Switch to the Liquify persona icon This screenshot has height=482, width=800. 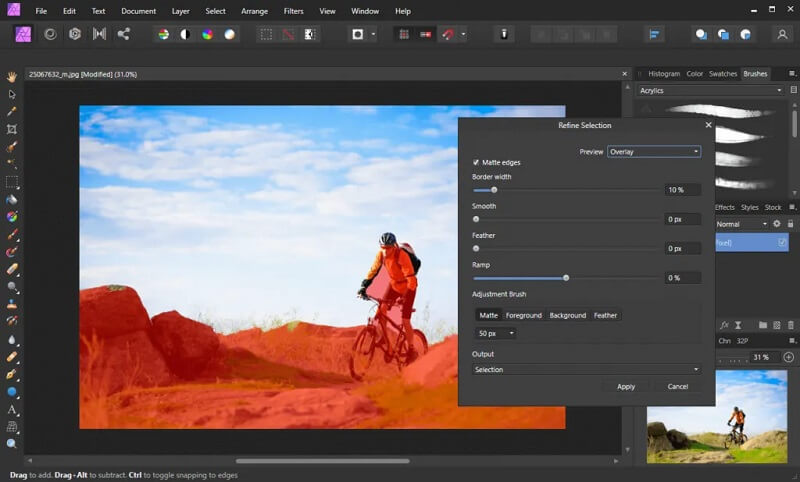pyautogui.click(x=50, y=34)
